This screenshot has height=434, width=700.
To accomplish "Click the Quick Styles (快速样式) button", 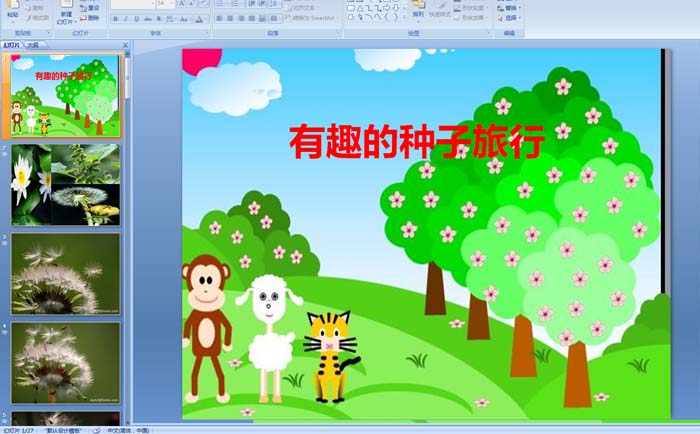I will [x=439, y=10].
